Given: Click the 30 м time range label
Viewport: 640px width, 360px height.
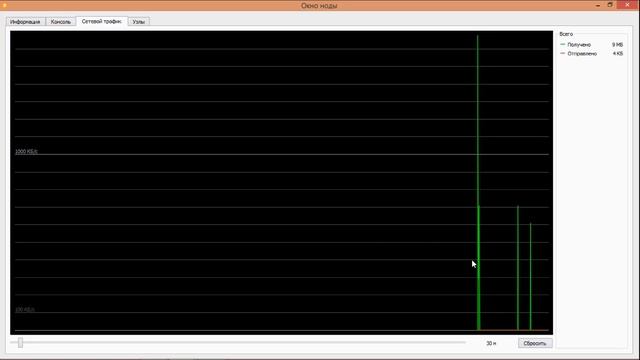Looking at the screenshot, I should point(491,343).
